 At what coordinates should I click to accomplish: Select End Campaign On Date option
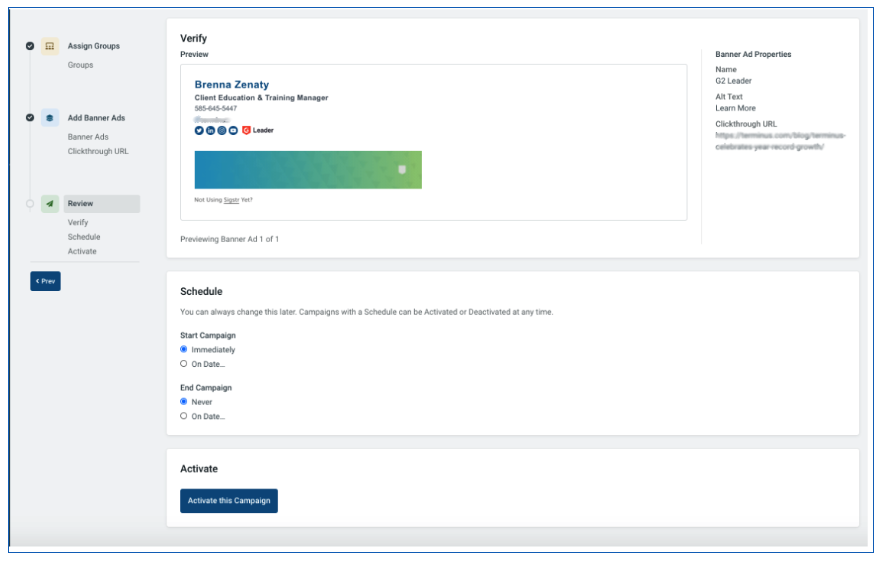point(183,416)
